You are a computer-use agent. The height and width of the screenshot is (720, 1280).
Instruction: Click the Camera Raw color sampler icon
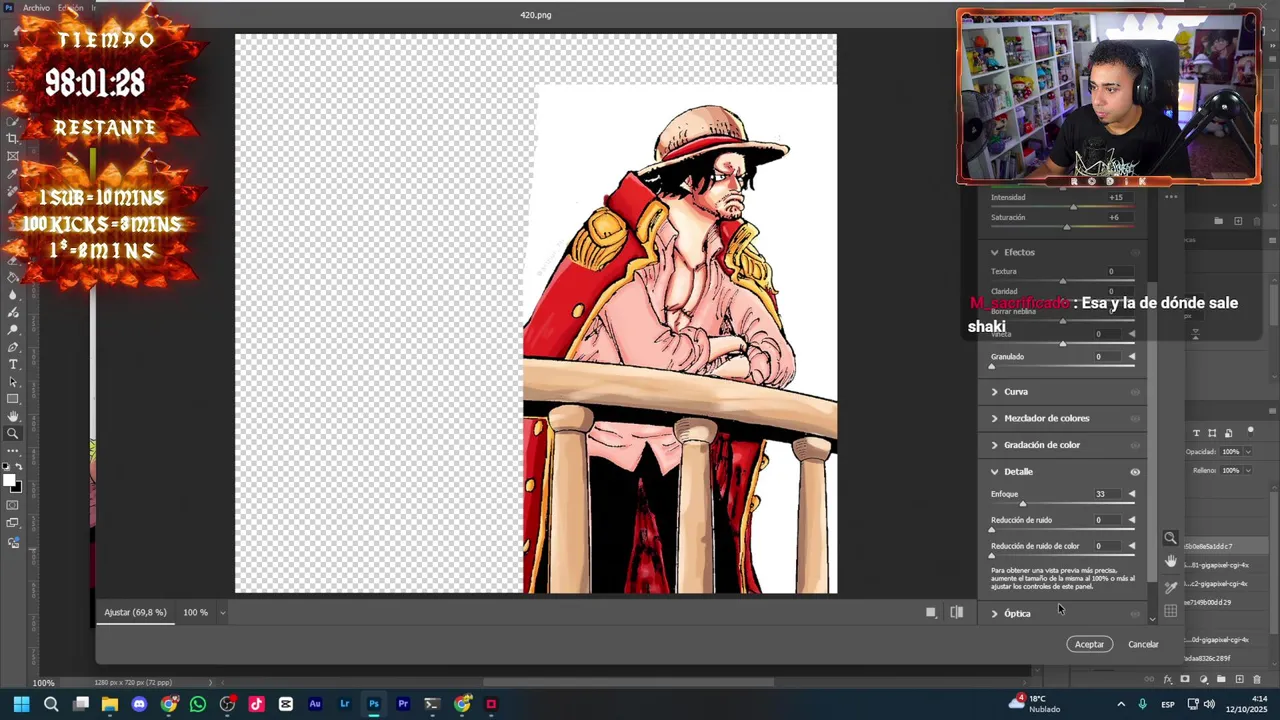point(1170,587)
